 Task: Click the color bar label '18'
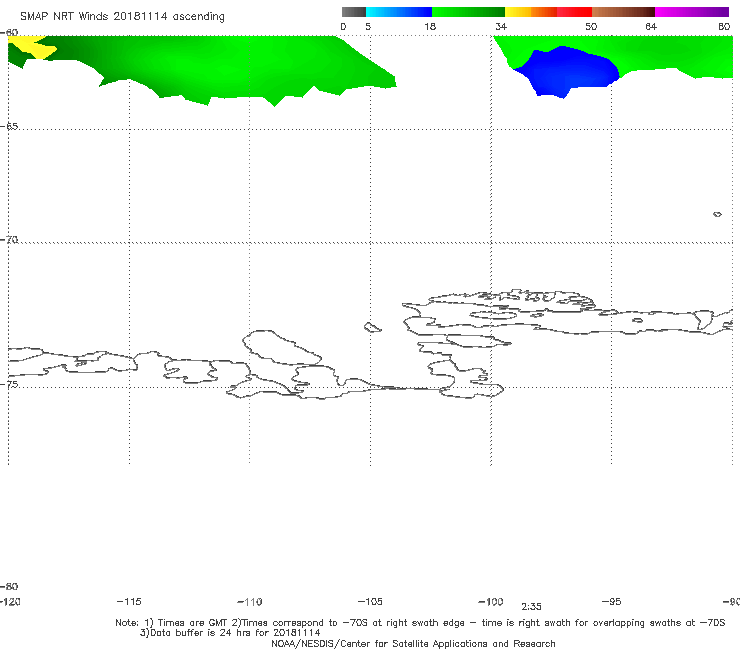click(430, 27)
